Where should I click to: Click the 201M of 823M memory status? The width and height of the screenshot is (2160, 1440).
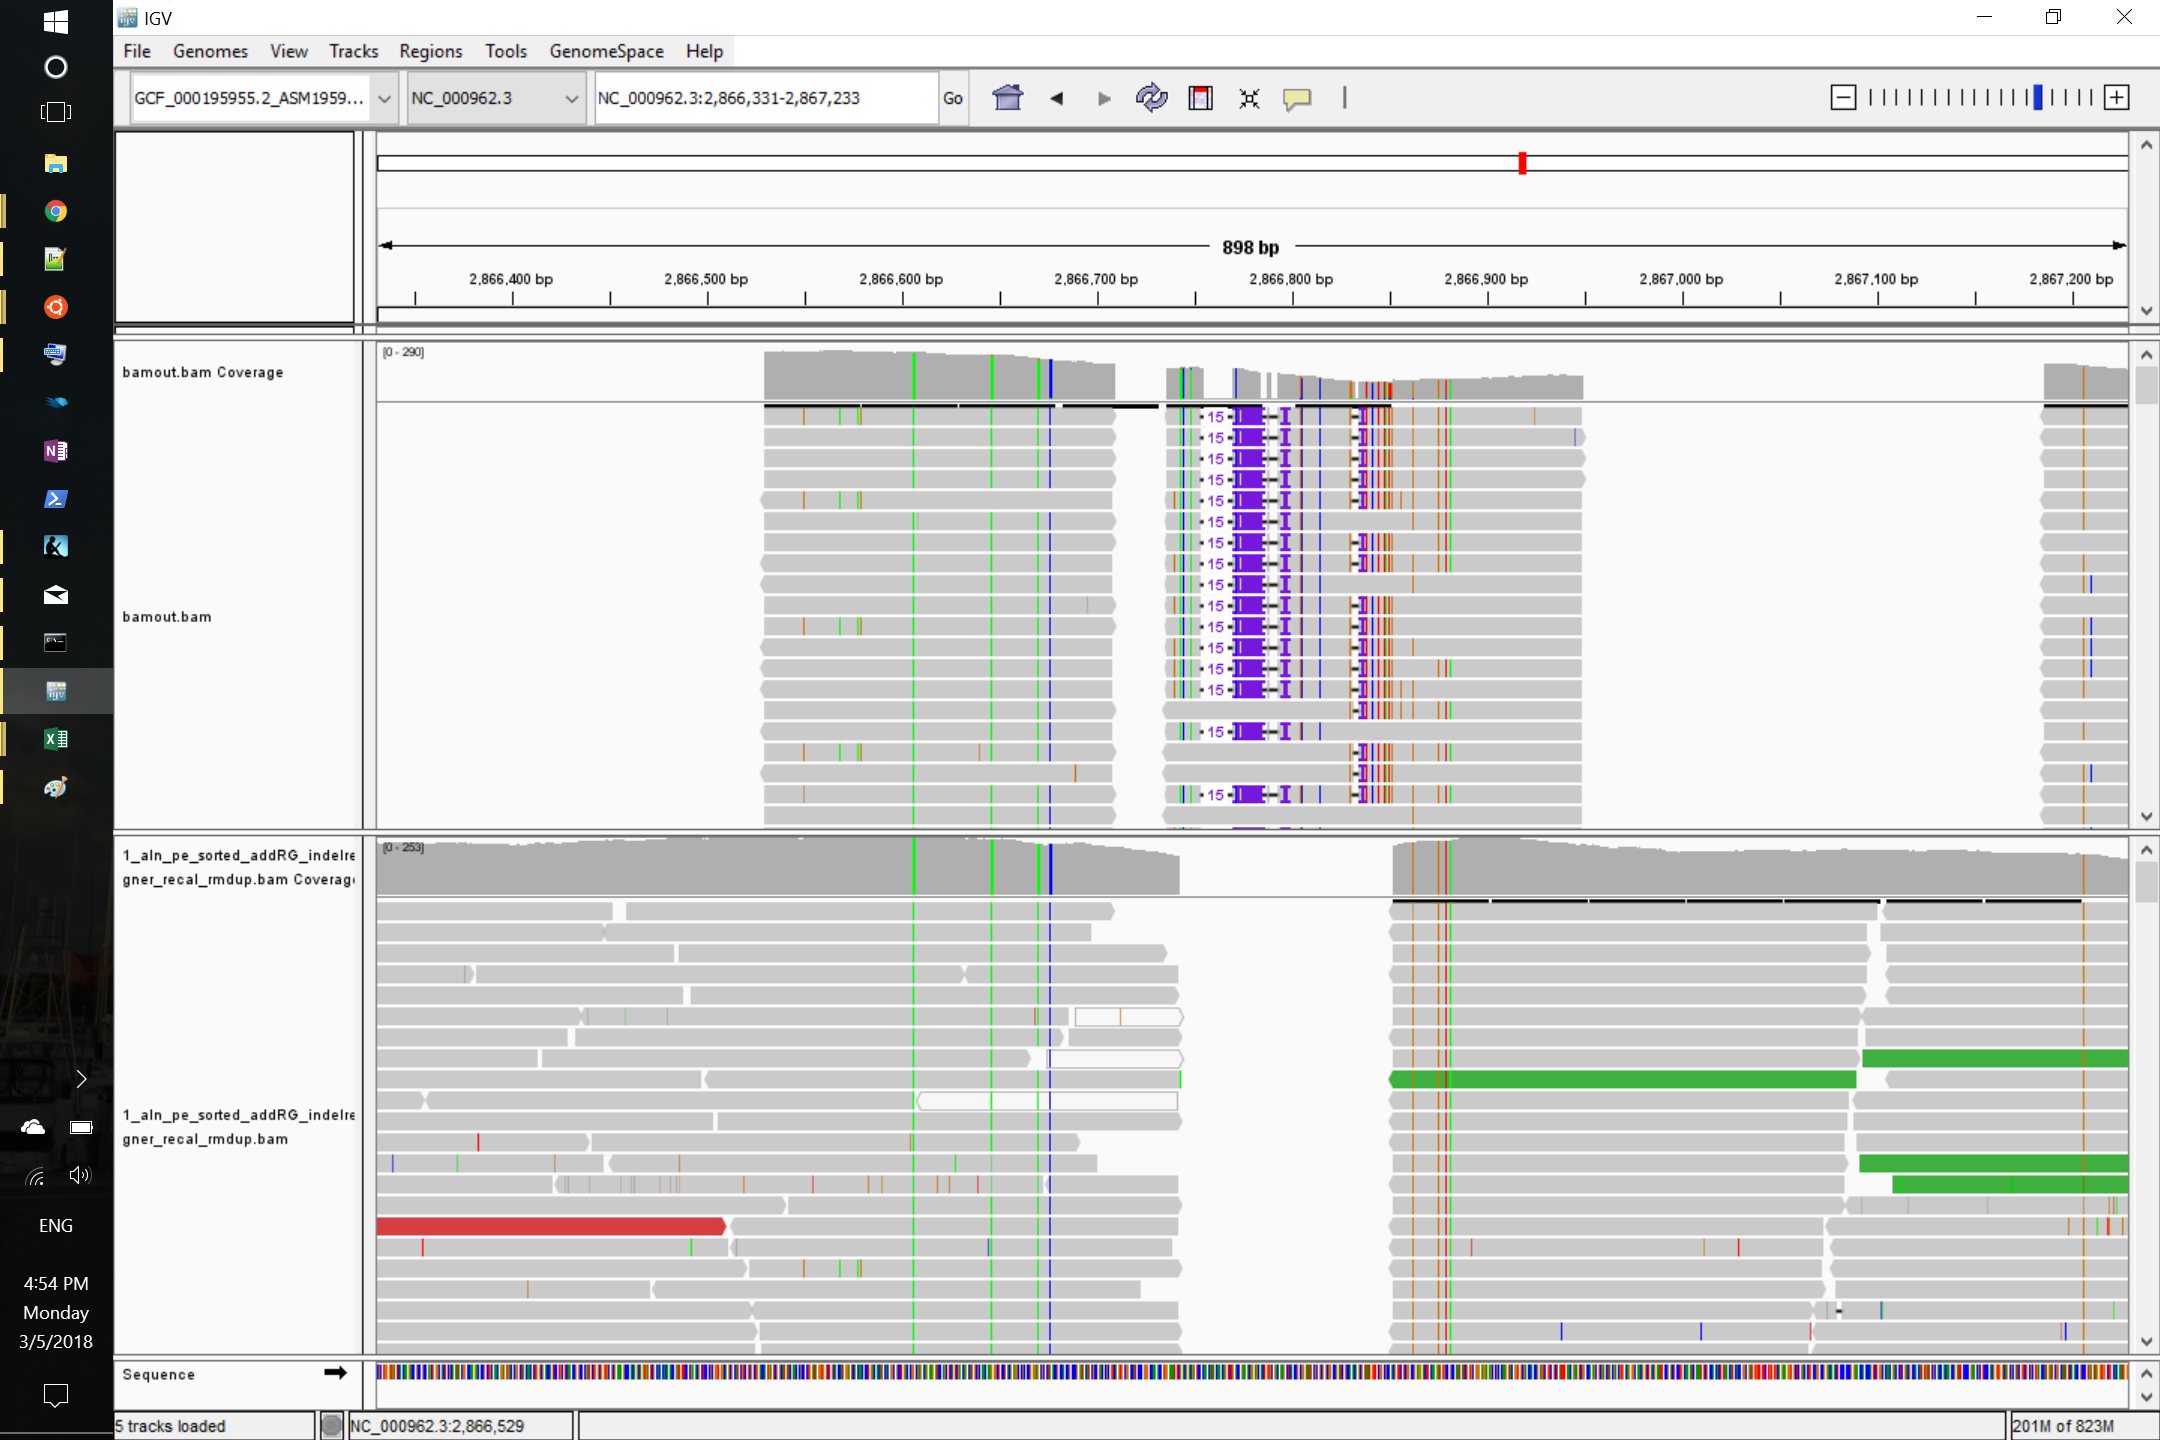(2063, 1426)
